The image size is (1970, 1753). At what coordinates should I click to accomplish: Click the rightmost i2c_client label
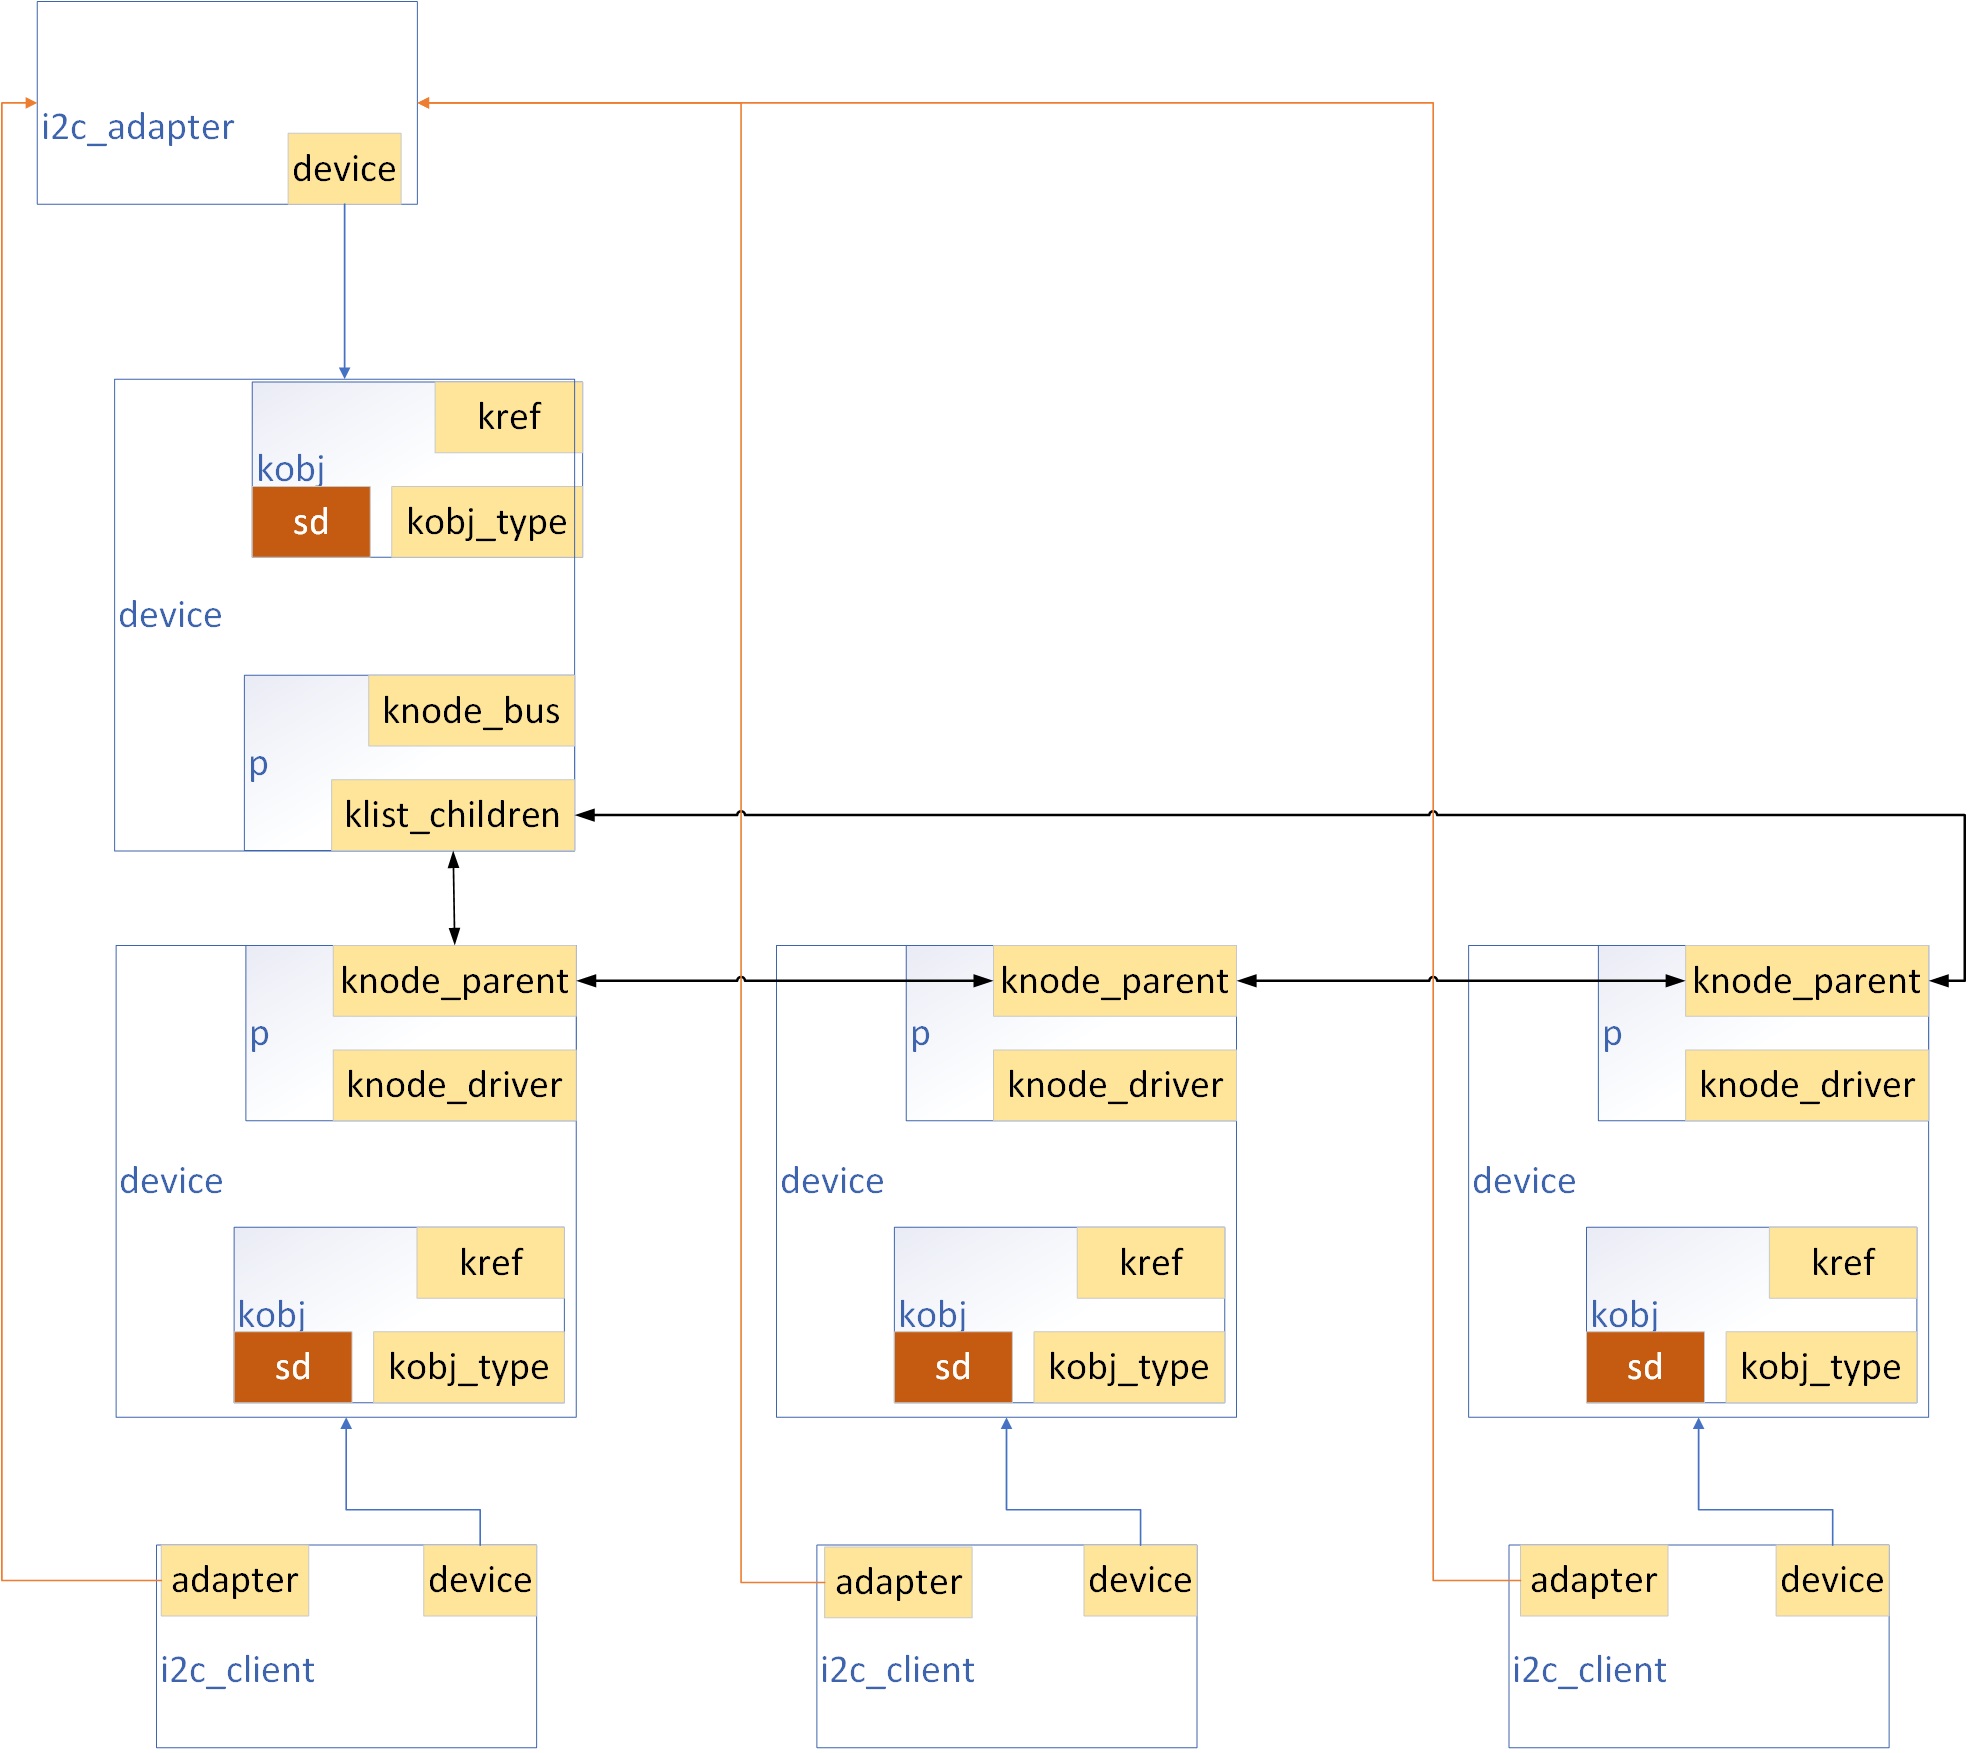1589,1670
